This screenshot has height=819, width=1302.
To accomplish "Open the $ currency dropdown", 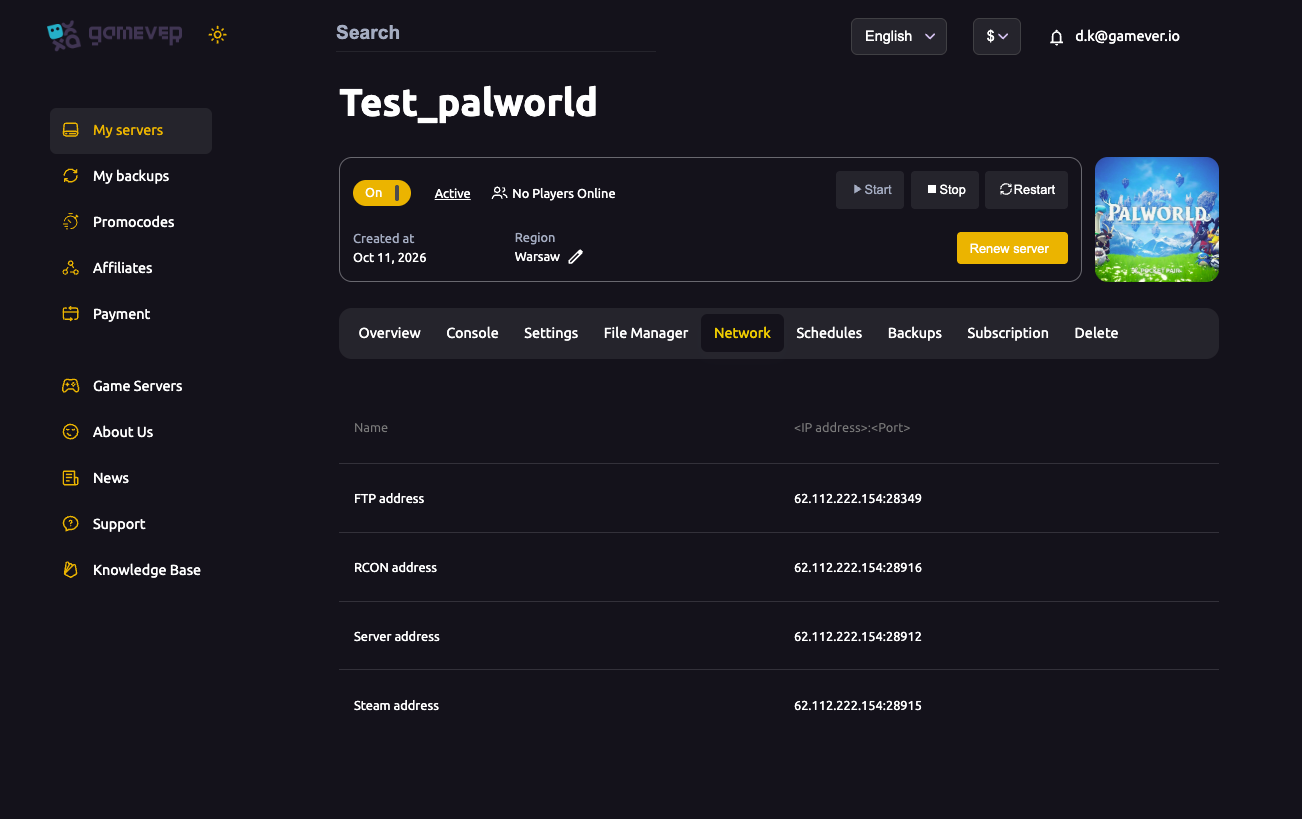I will (997, 36).
